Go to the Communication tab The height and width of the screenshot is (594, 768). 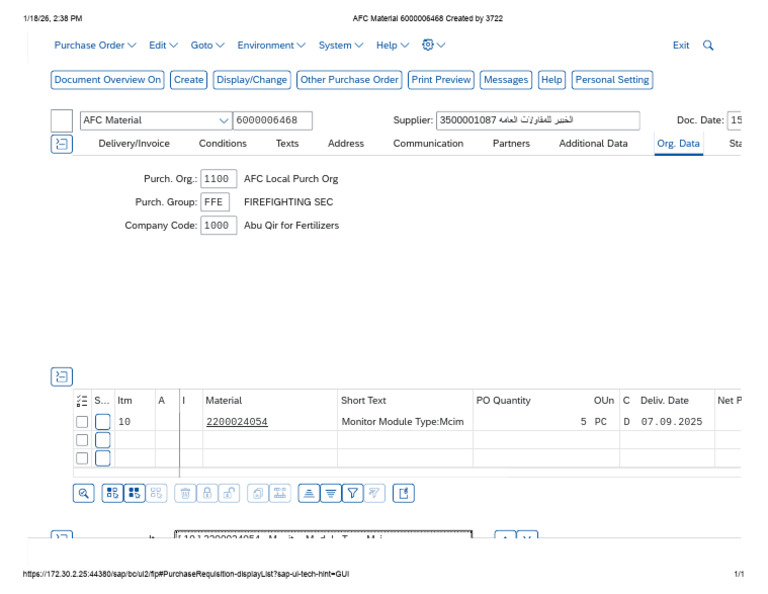point(428,143)
